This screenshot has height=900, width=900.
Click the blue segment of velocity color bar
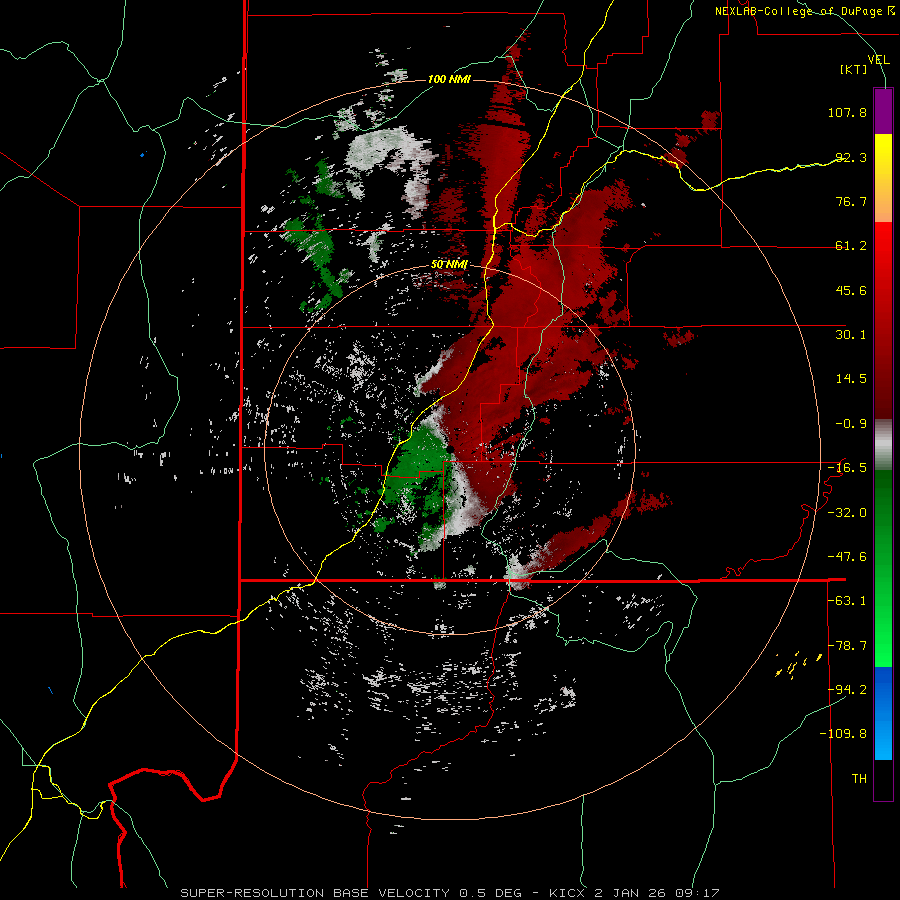pyautogui.click(x=883, y=713)
